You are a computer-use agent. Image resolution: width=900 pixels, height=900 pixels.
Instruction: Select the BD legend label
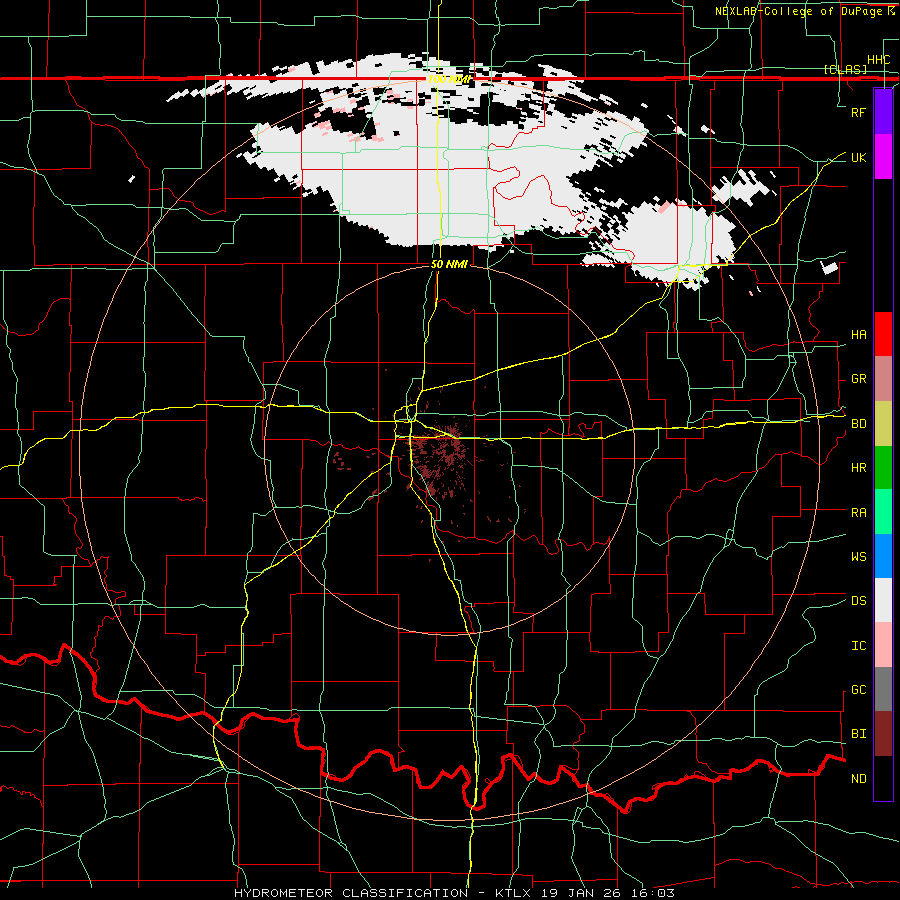[858, 424]
